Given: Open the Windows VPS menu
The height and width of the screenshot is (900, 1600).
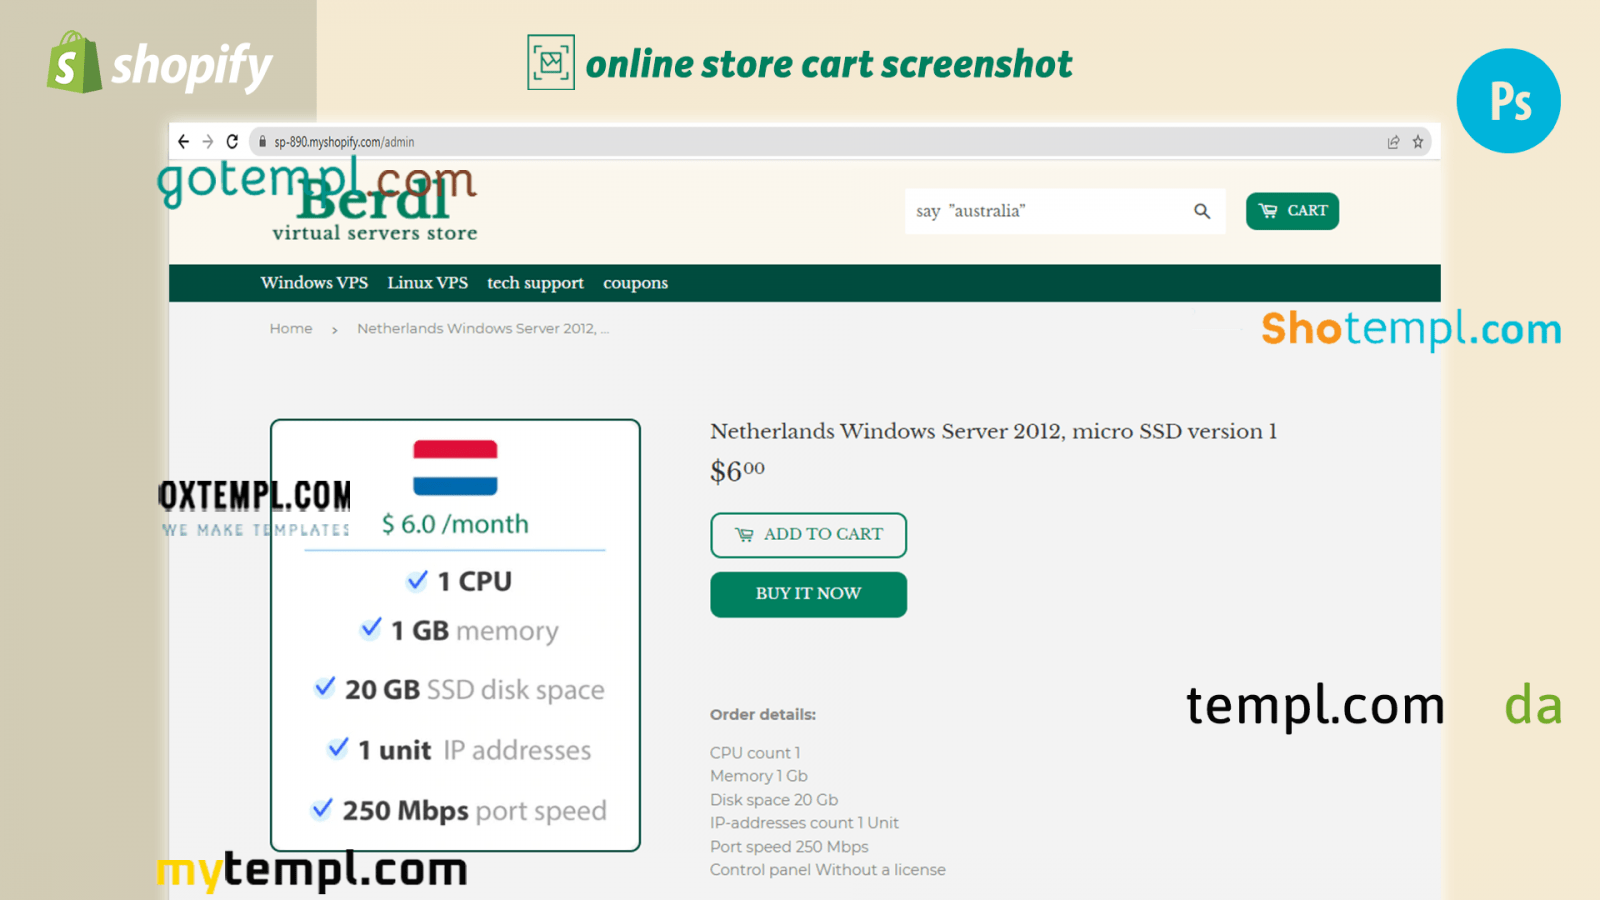Looking at the screenshot, I should pos(314,283).
